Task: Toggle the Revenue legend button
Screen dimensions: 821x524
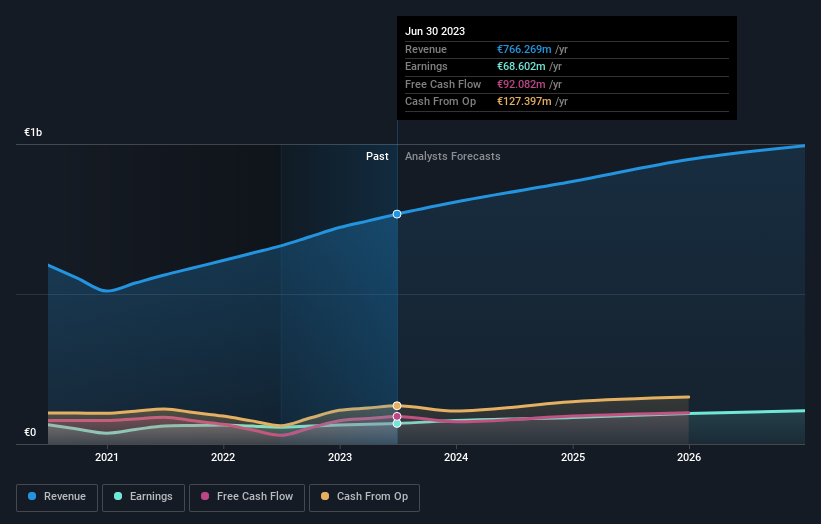Action: tap(57, 497)
